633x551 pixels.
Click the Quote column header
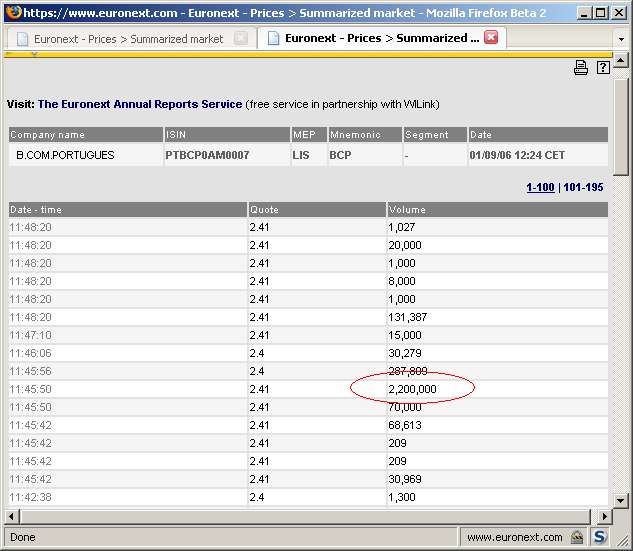[317, 210]
